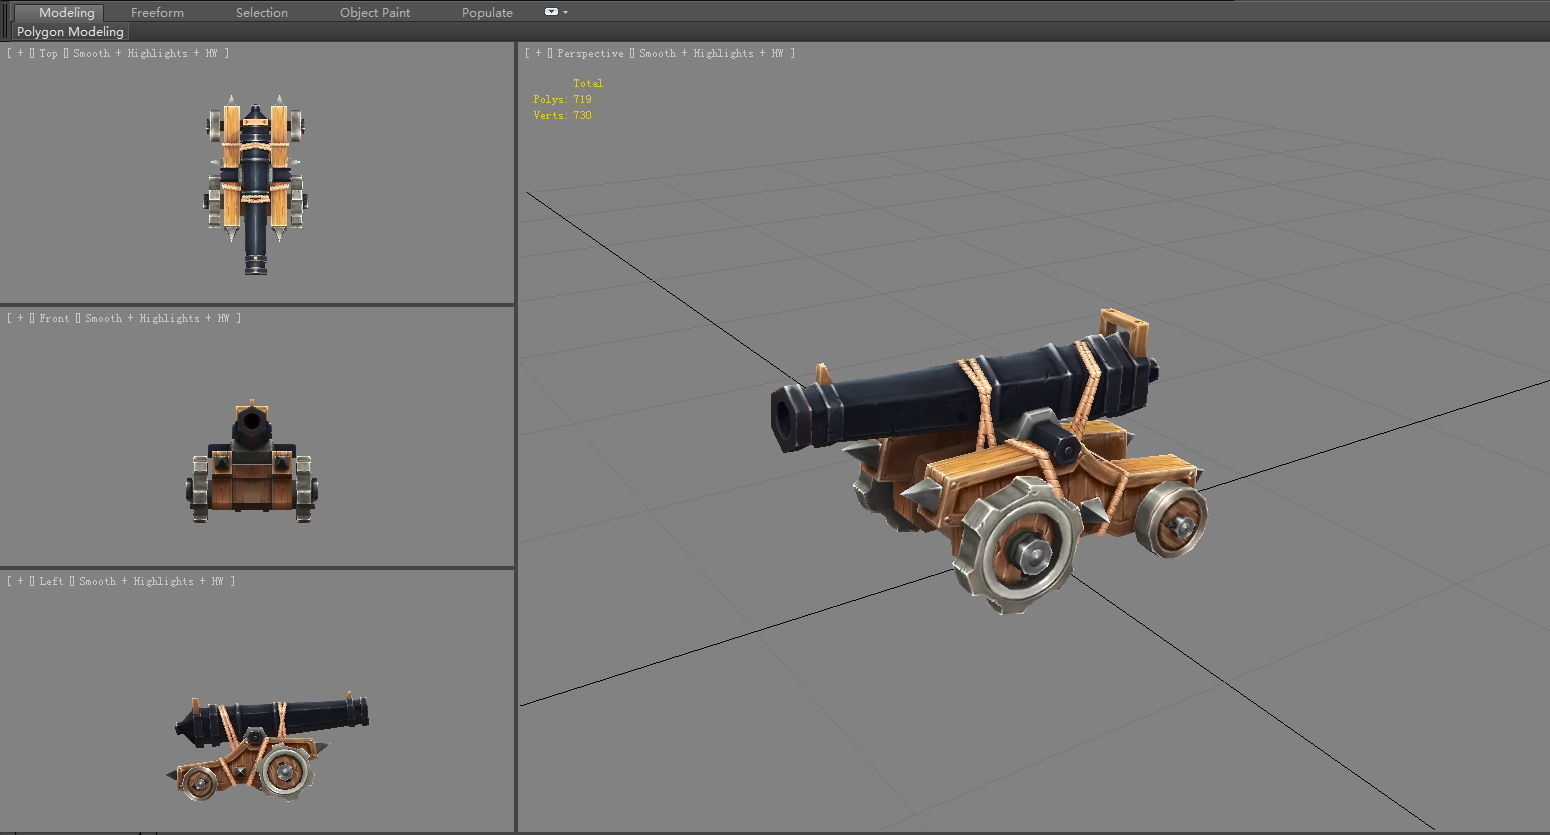Open the Left viewport Smooth + Highlights shading menu

[x=151, y=581]
